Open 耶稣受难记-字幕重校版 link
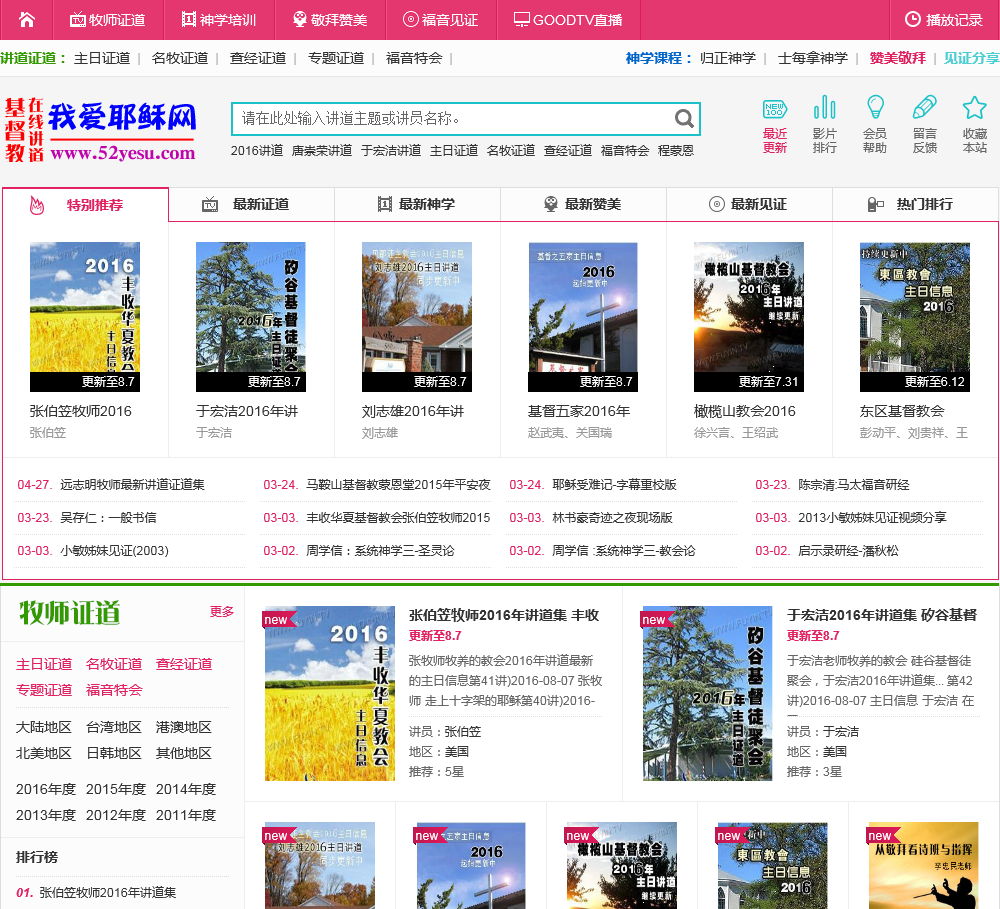This screenshot has height=909, width=1000. pyautogui.click(x=614, y=485)
